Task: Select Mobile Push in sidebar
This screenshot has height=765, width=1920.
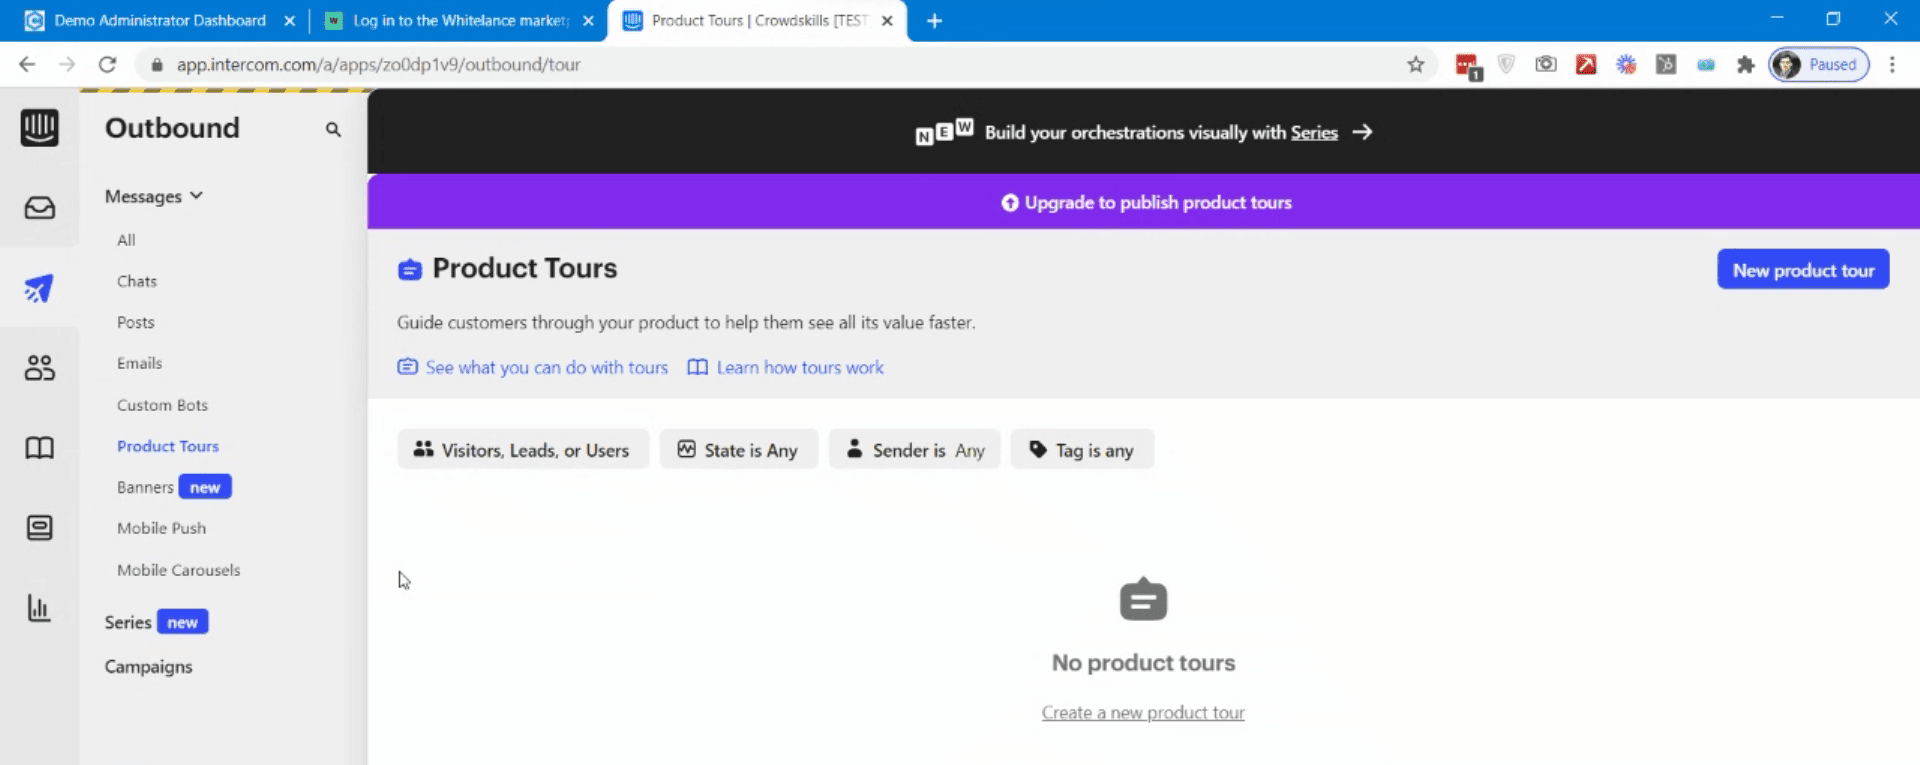Action: [x=161, y=528]
